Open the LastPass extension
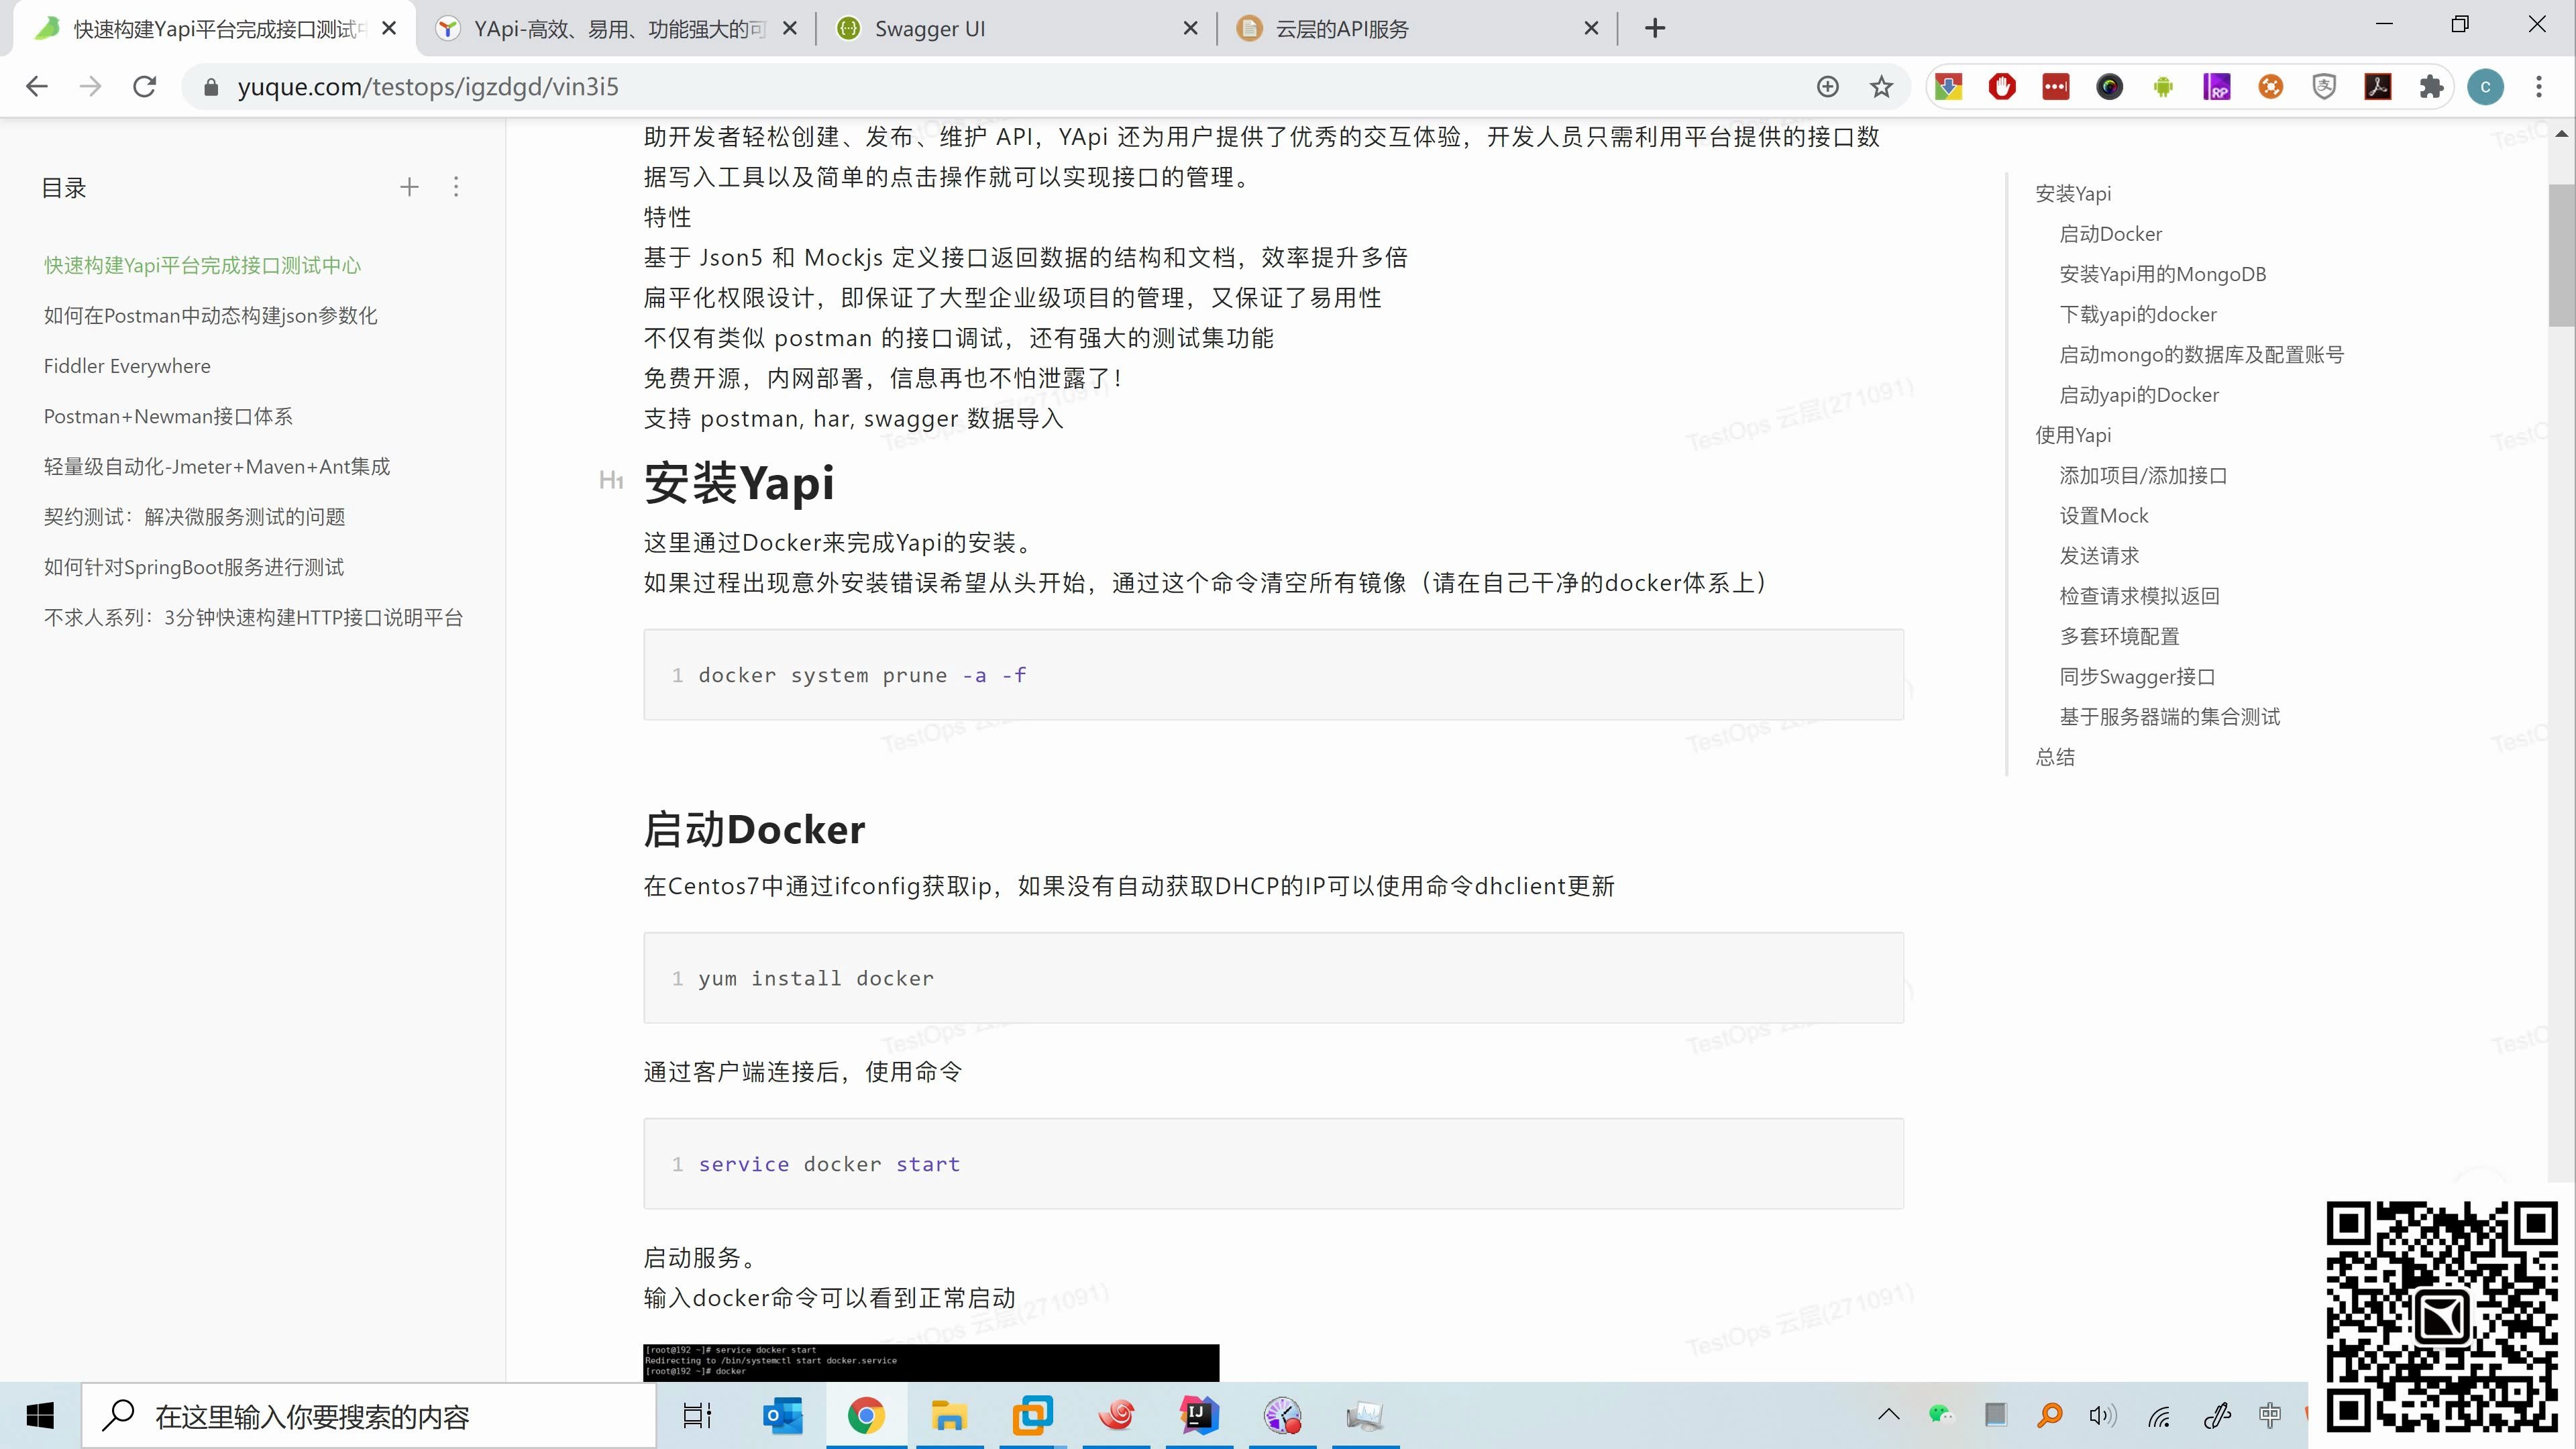The width and height of the screenshot is (2576, 1449). click(2056, 86)
